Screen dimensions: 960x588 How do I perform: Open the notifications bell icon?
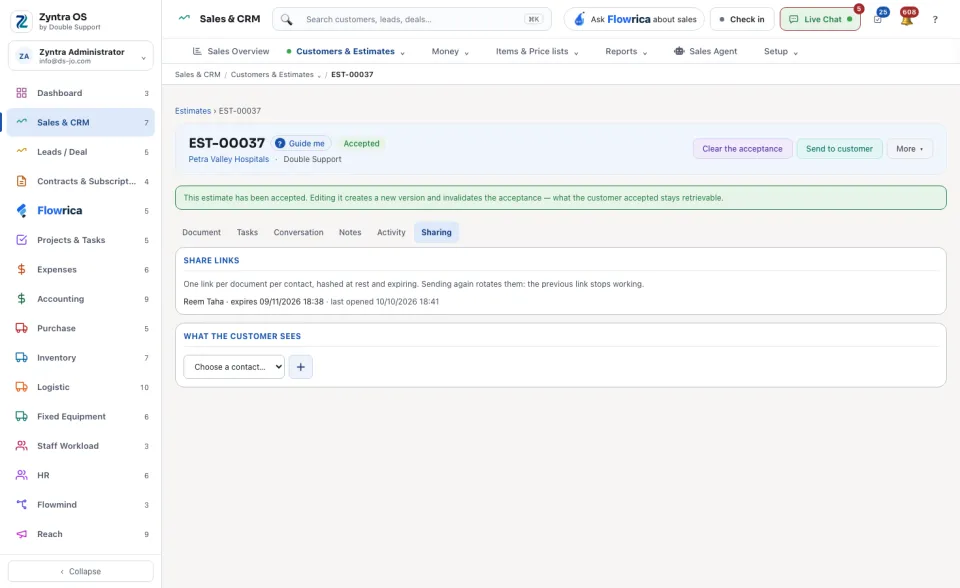coord(907,20)
